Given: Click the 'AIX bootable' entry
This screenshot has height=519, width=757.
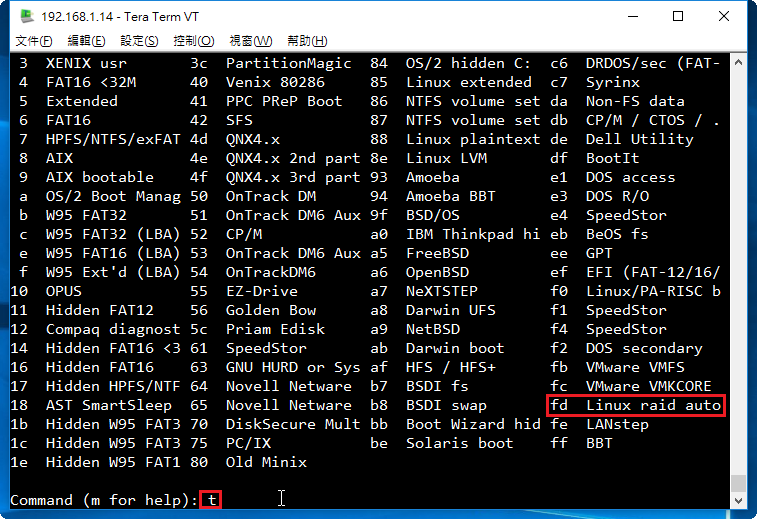Looking at the screenshot, I should click(x=100, y=177).
